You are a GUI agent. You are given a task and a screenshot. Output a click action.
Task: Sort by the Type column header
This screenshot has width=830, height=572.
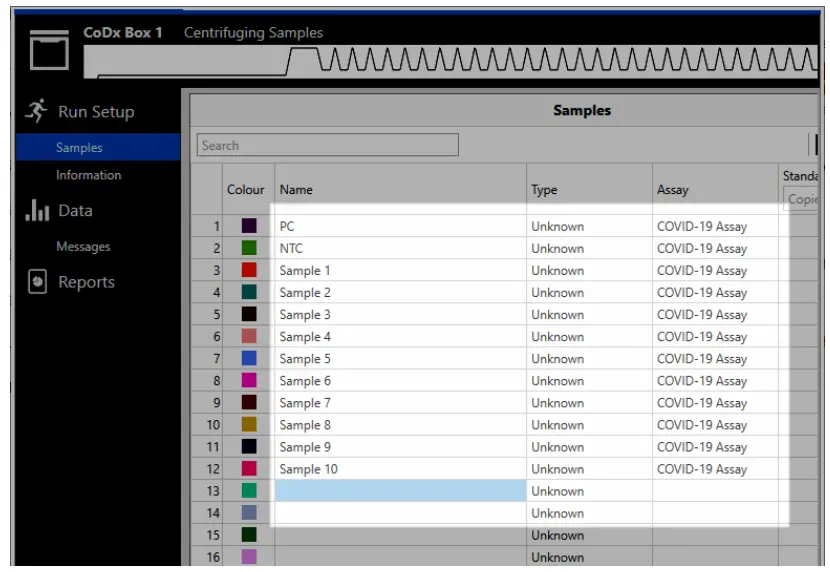tap(589, 189)
